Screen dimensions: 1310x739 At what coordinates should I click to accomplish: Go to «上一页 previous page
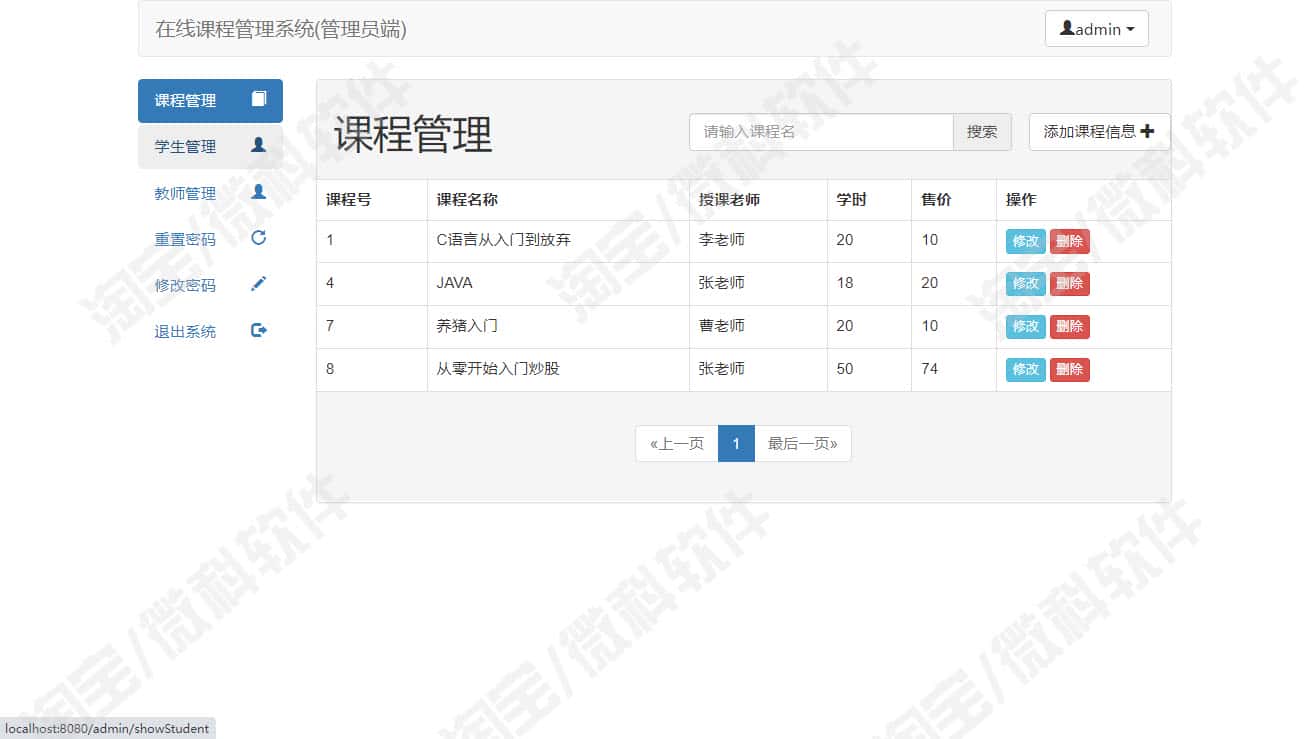click(677, 444)
